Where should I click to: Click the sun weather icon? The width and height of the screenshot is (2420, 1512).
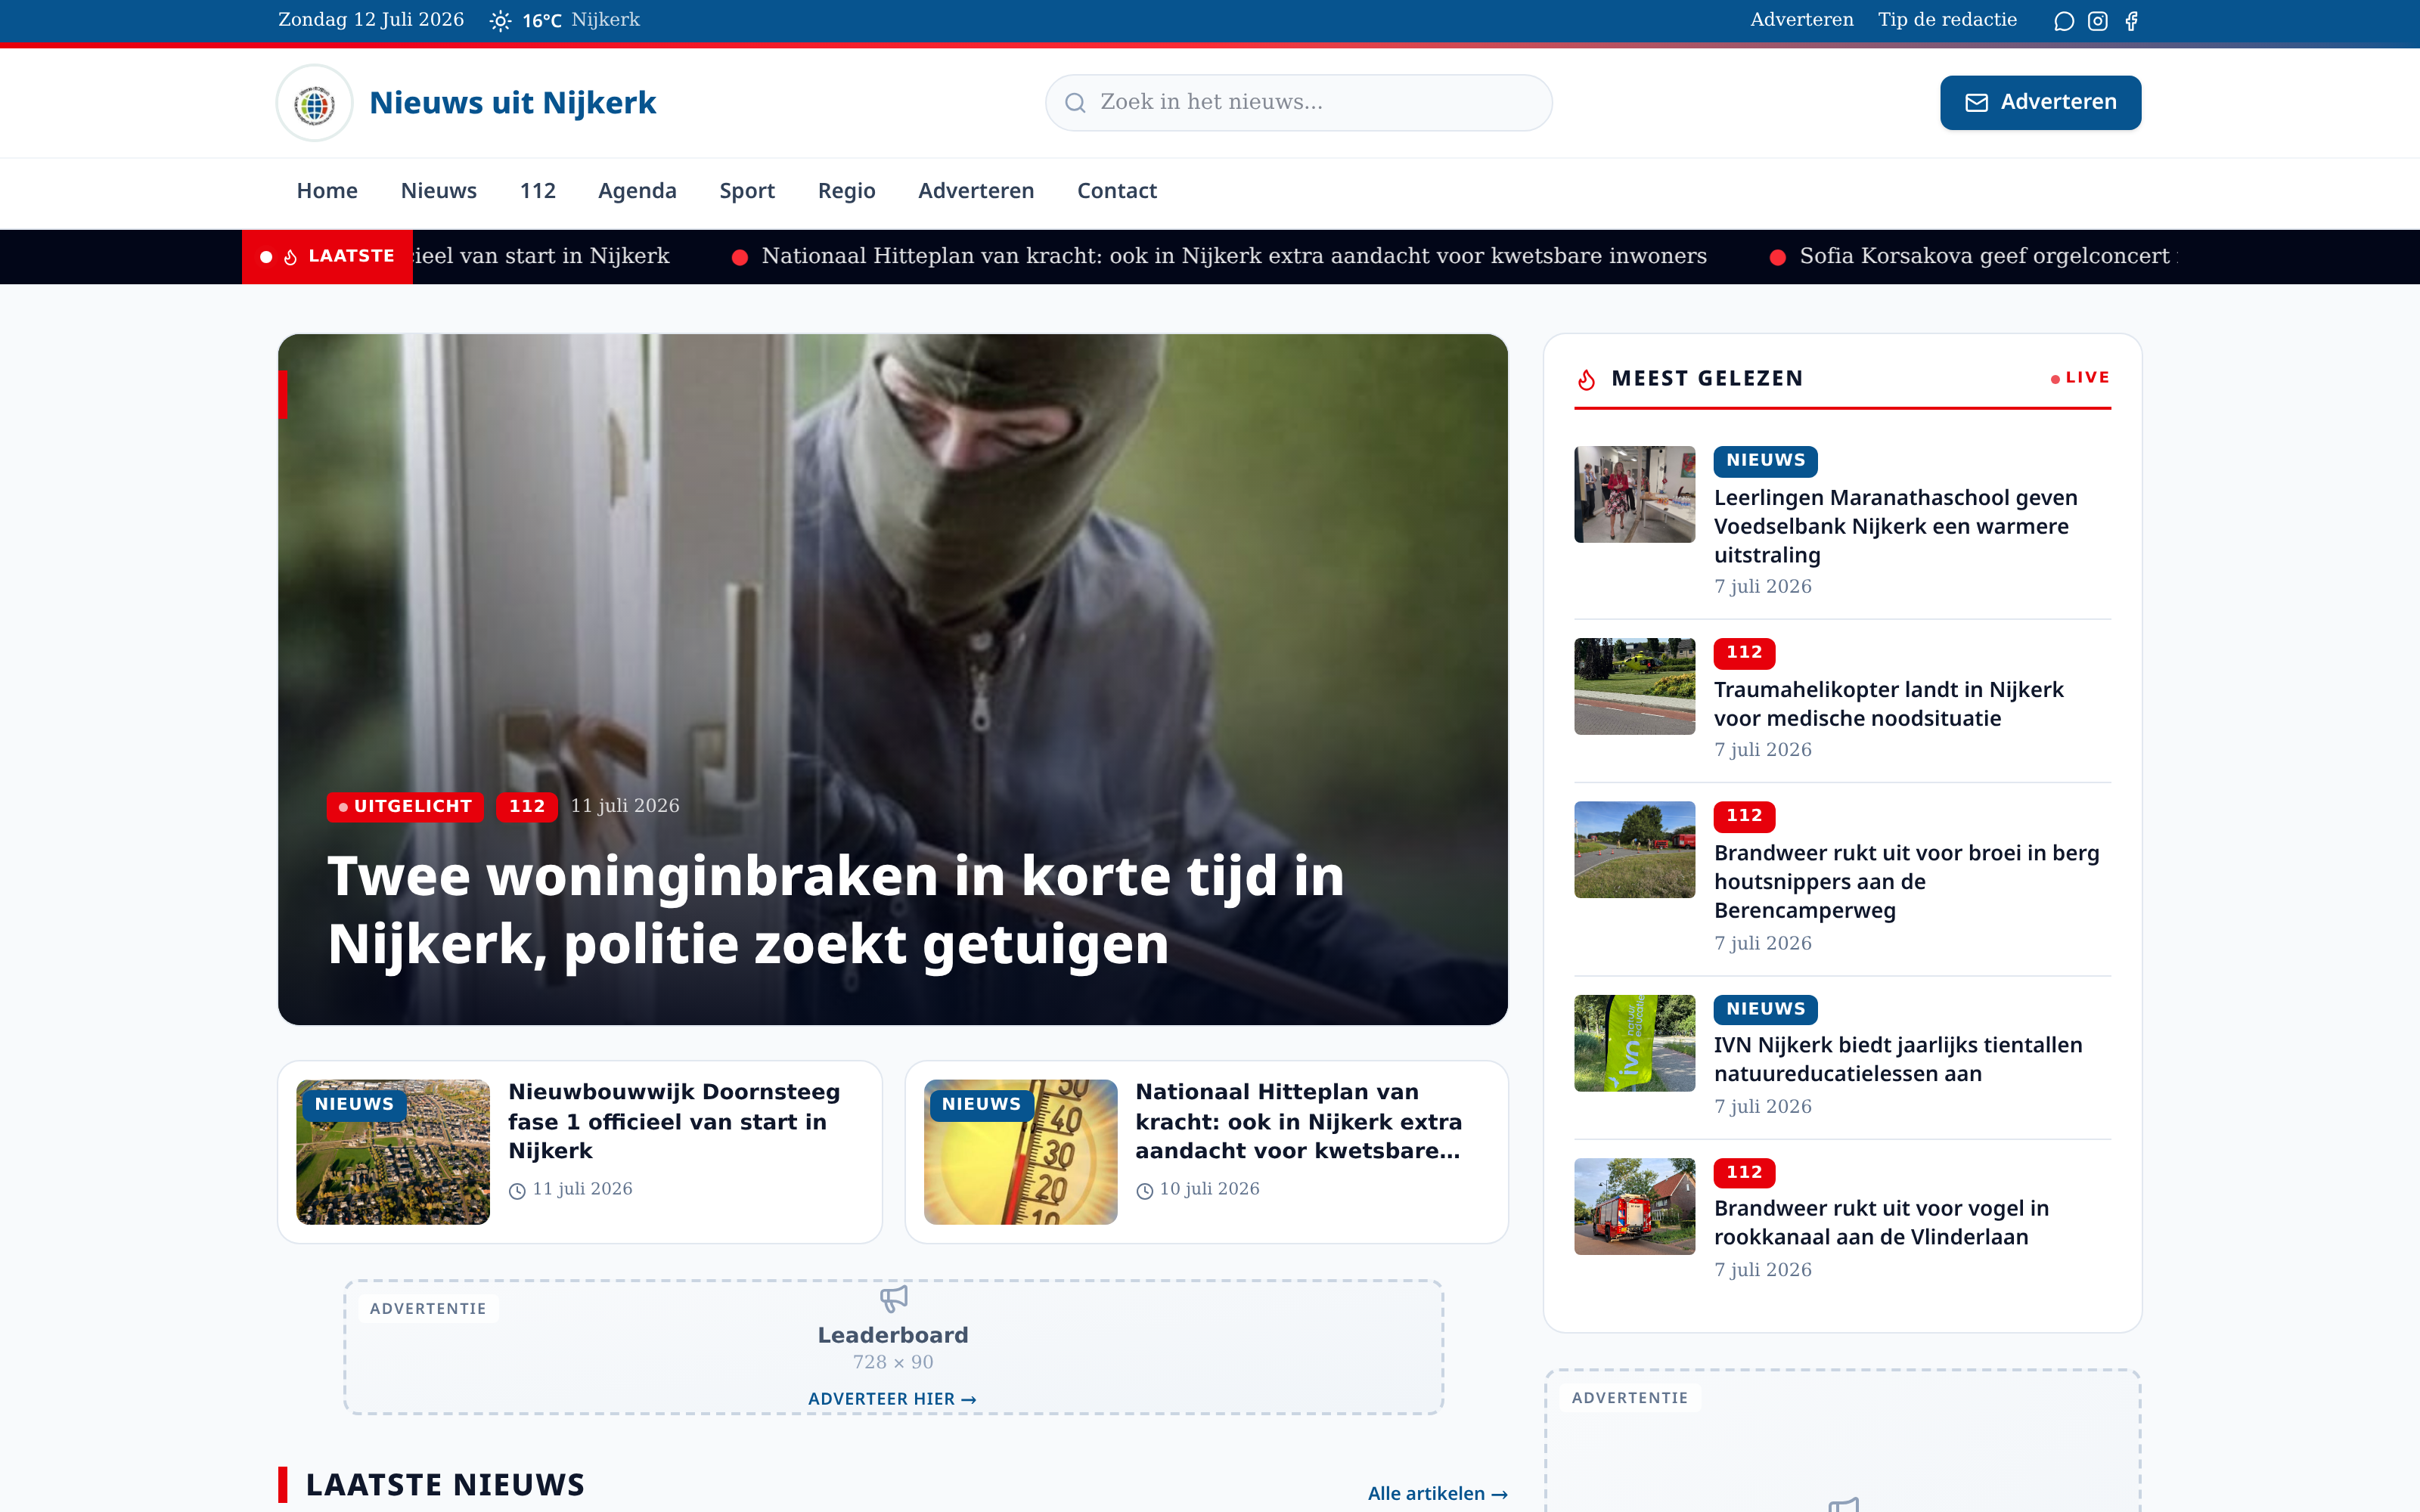[x=500, y=21]
